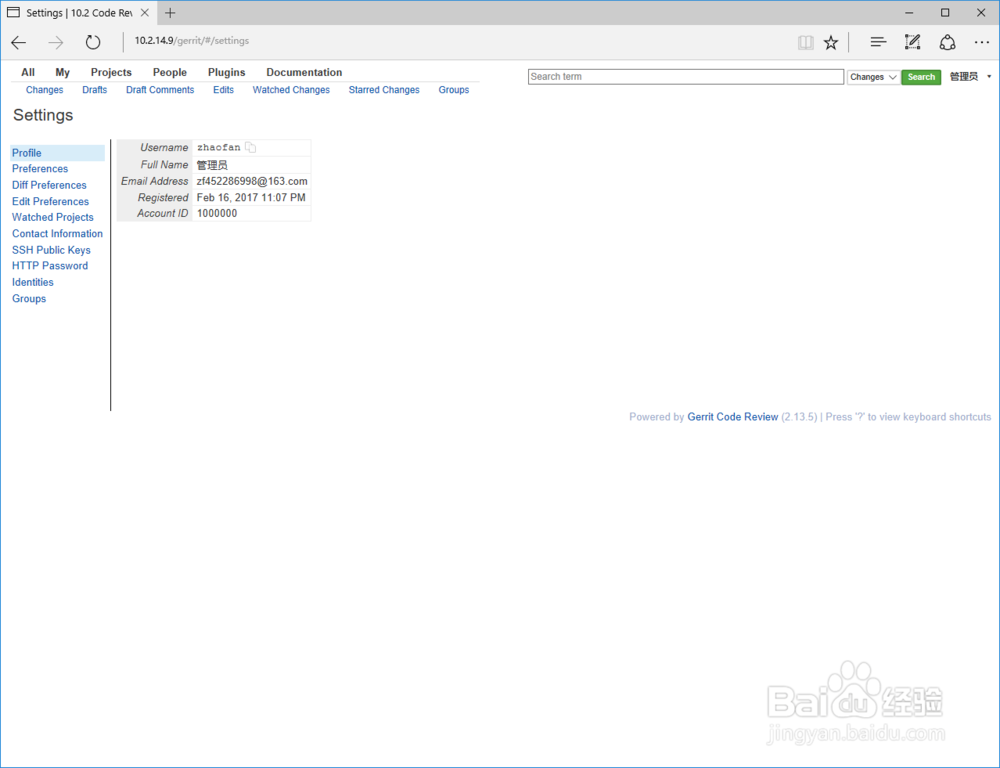Screen dimensions: 1000x768
Task: Click the Registered date Feb 16, 2017
Action: point(251,198)
